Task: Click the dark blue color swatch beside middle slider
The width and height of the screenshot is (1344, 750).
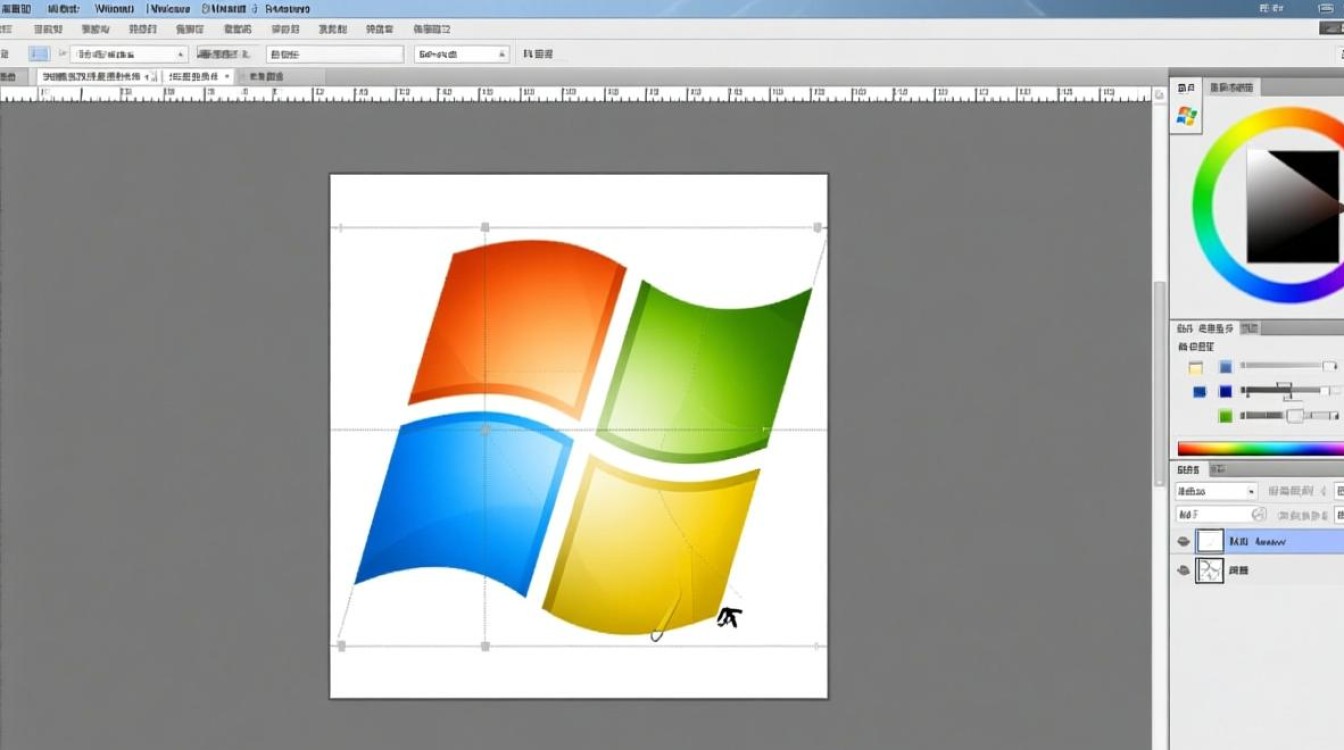Action: coord(1226,392)
